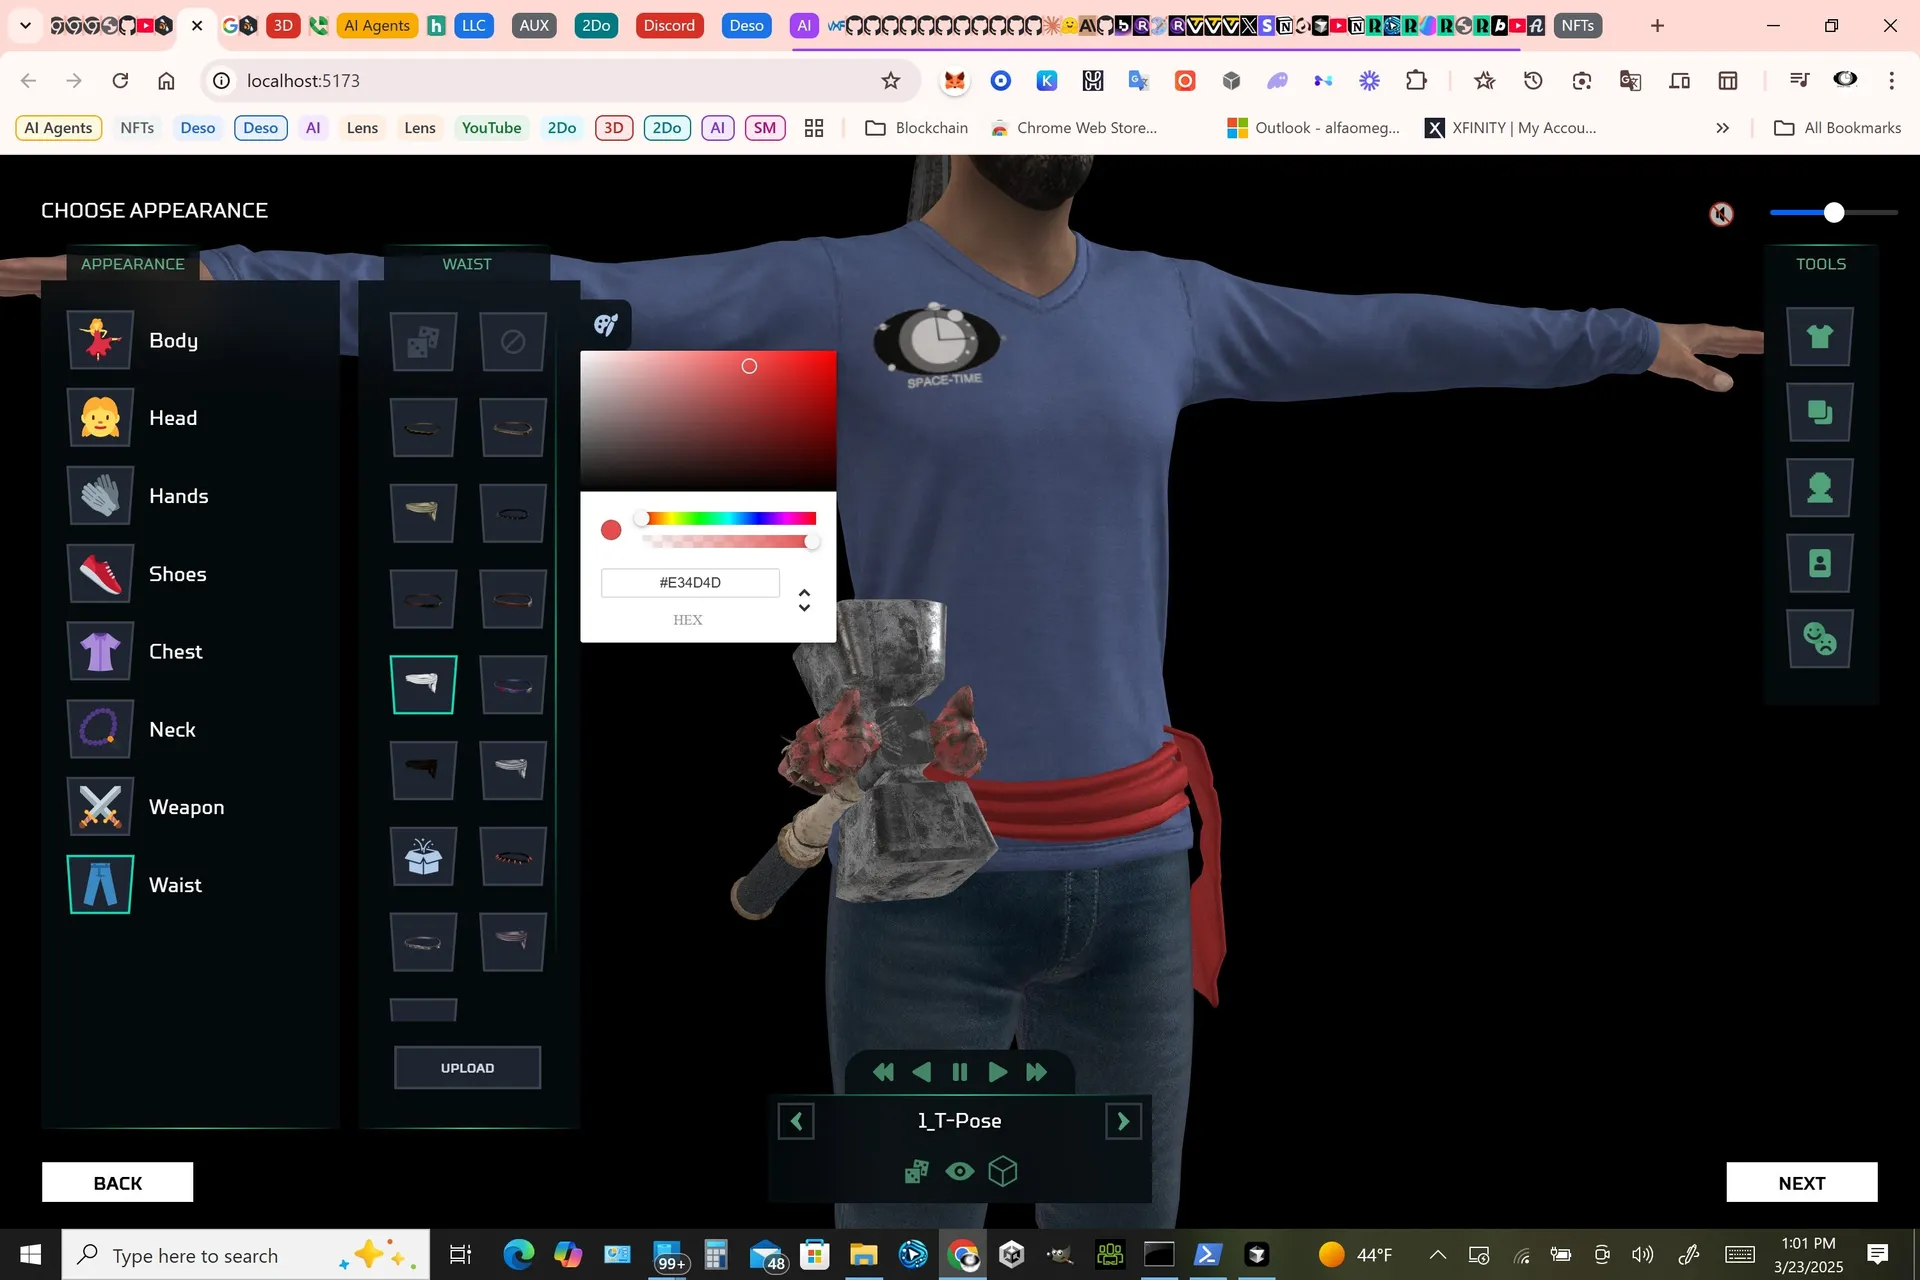Choose the Chest category
This screenshot has width=1920, height=1280.
[x=100, y=651]
